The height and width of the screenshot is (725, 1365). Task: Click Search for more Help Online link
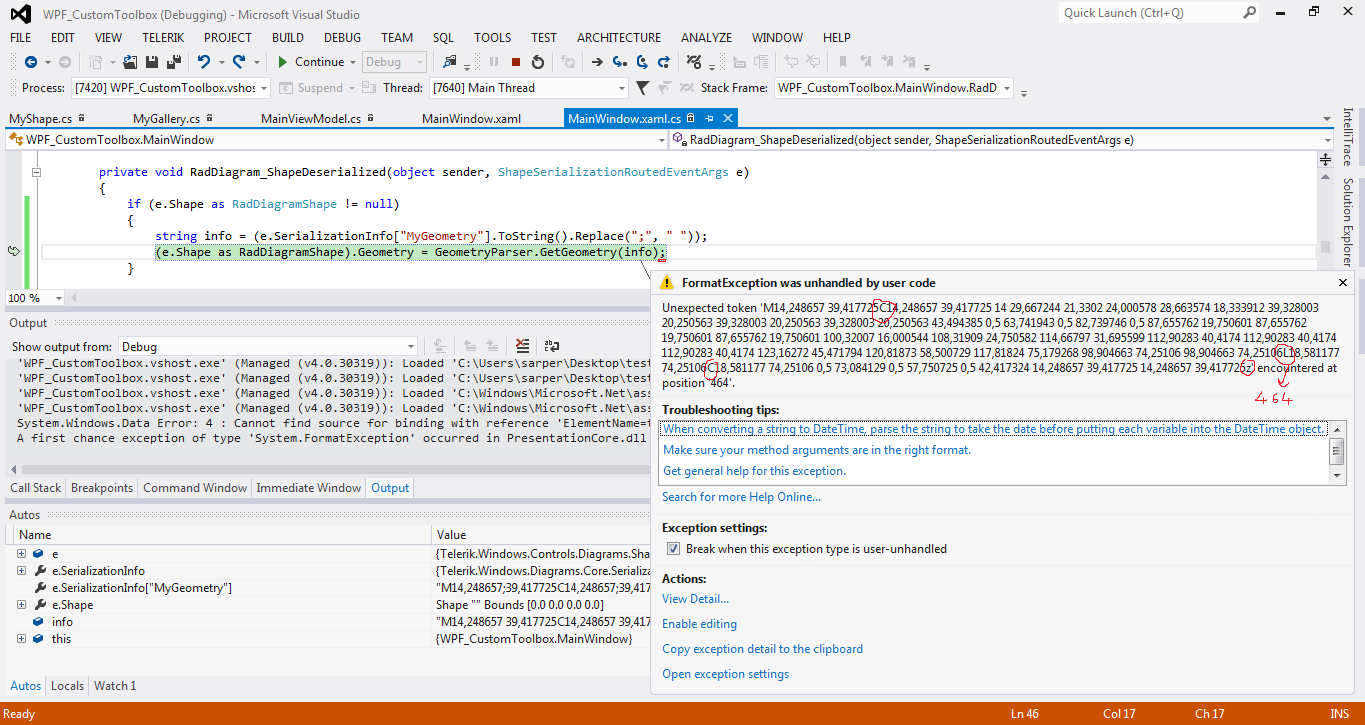[x=741, y=497]
